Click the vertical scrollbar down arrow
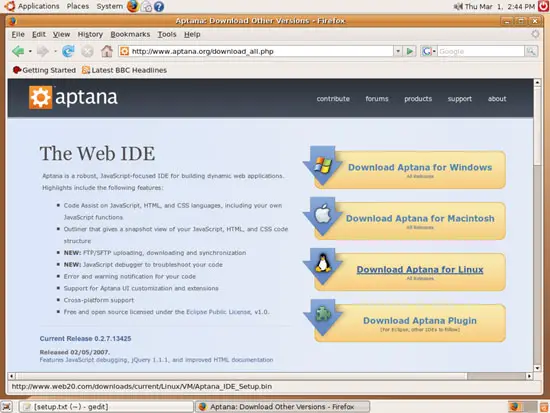This screenshot has width=550, height=413. click(x=537, y=368)
